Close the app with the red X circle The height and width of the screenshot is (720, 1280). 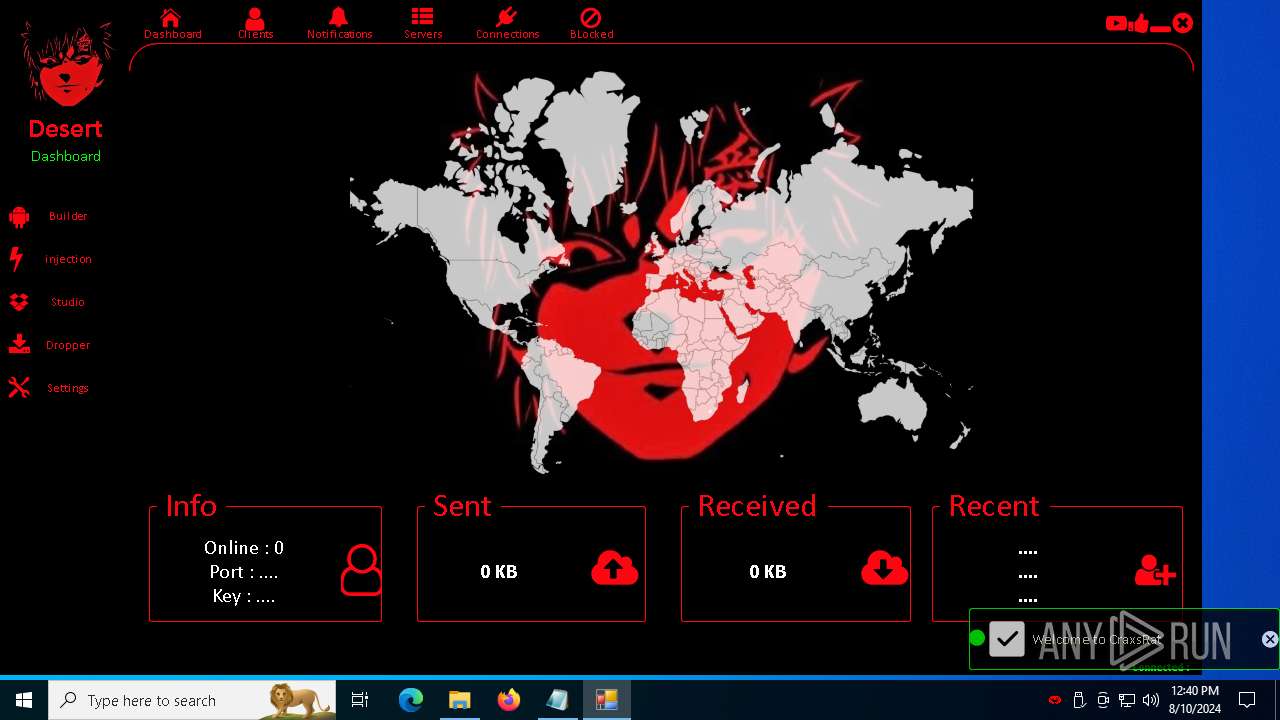click(x=1183, y=22)
